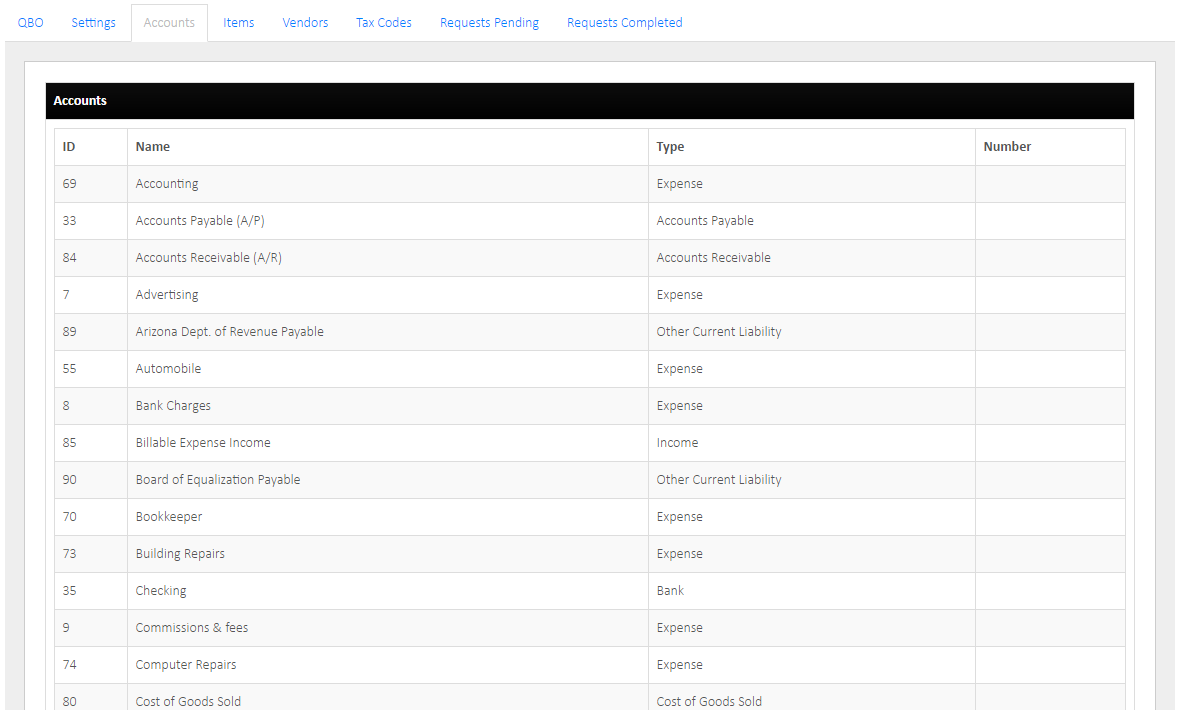Click Other Current Liability in the Board row
Viewport: 1181px width, 710px height.
tap(719, 479)
